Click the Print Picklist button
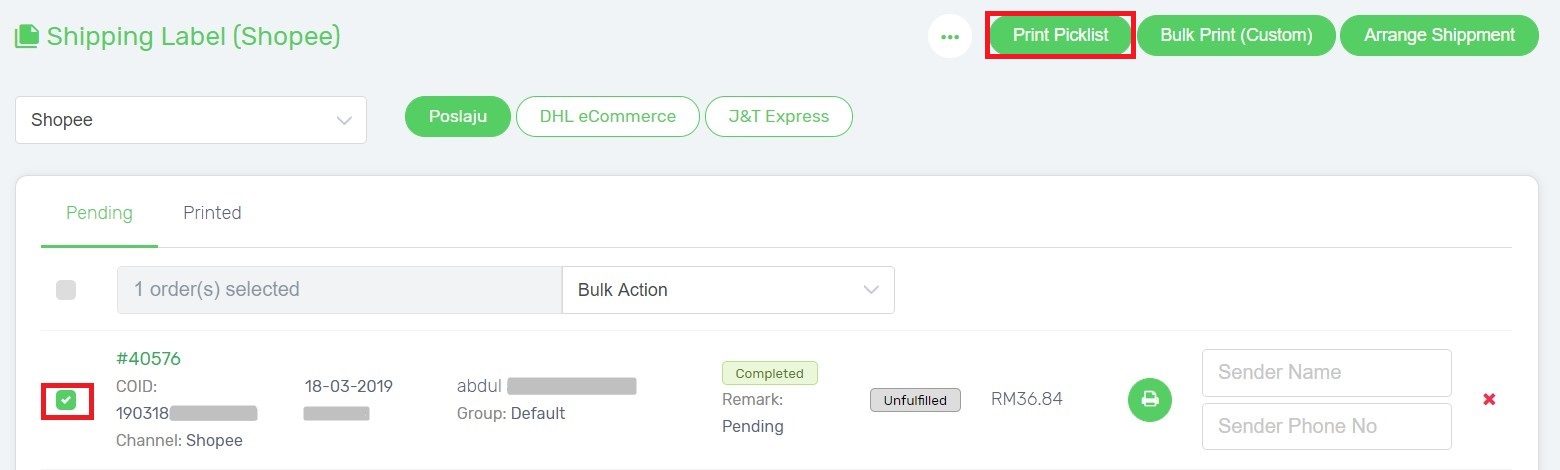The width and height of the screenshot is (1560, 470). coord(1060,35)
